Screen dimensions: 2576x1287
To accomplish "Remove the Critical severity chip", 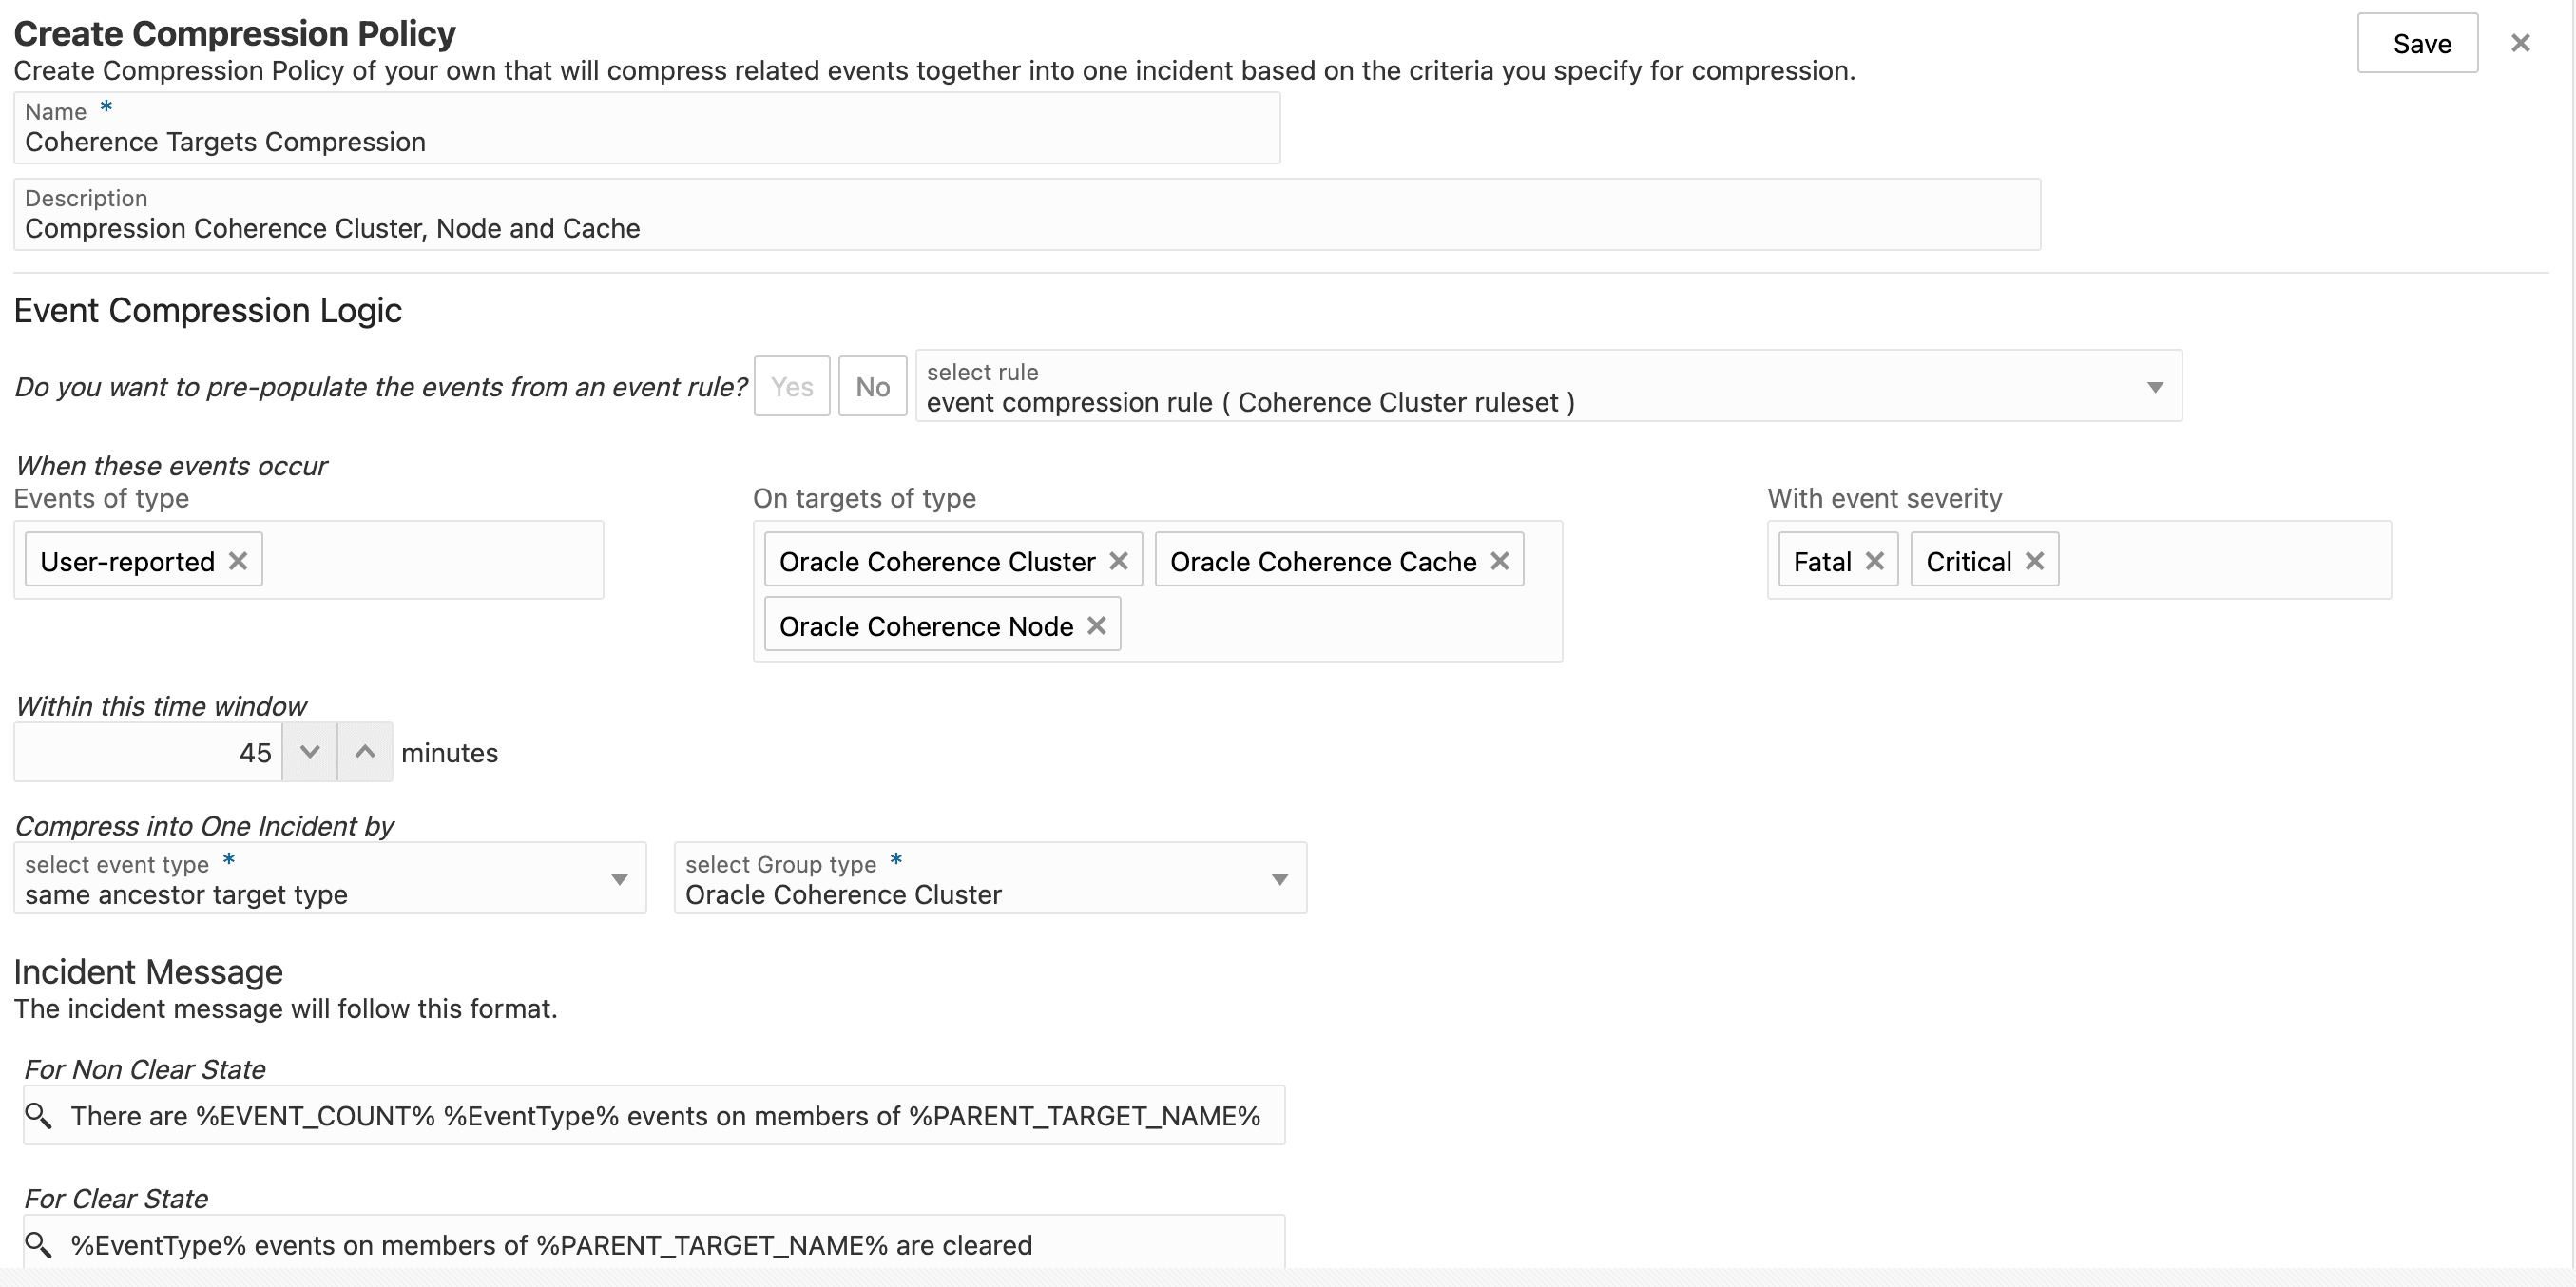I will coord(2035,561).
